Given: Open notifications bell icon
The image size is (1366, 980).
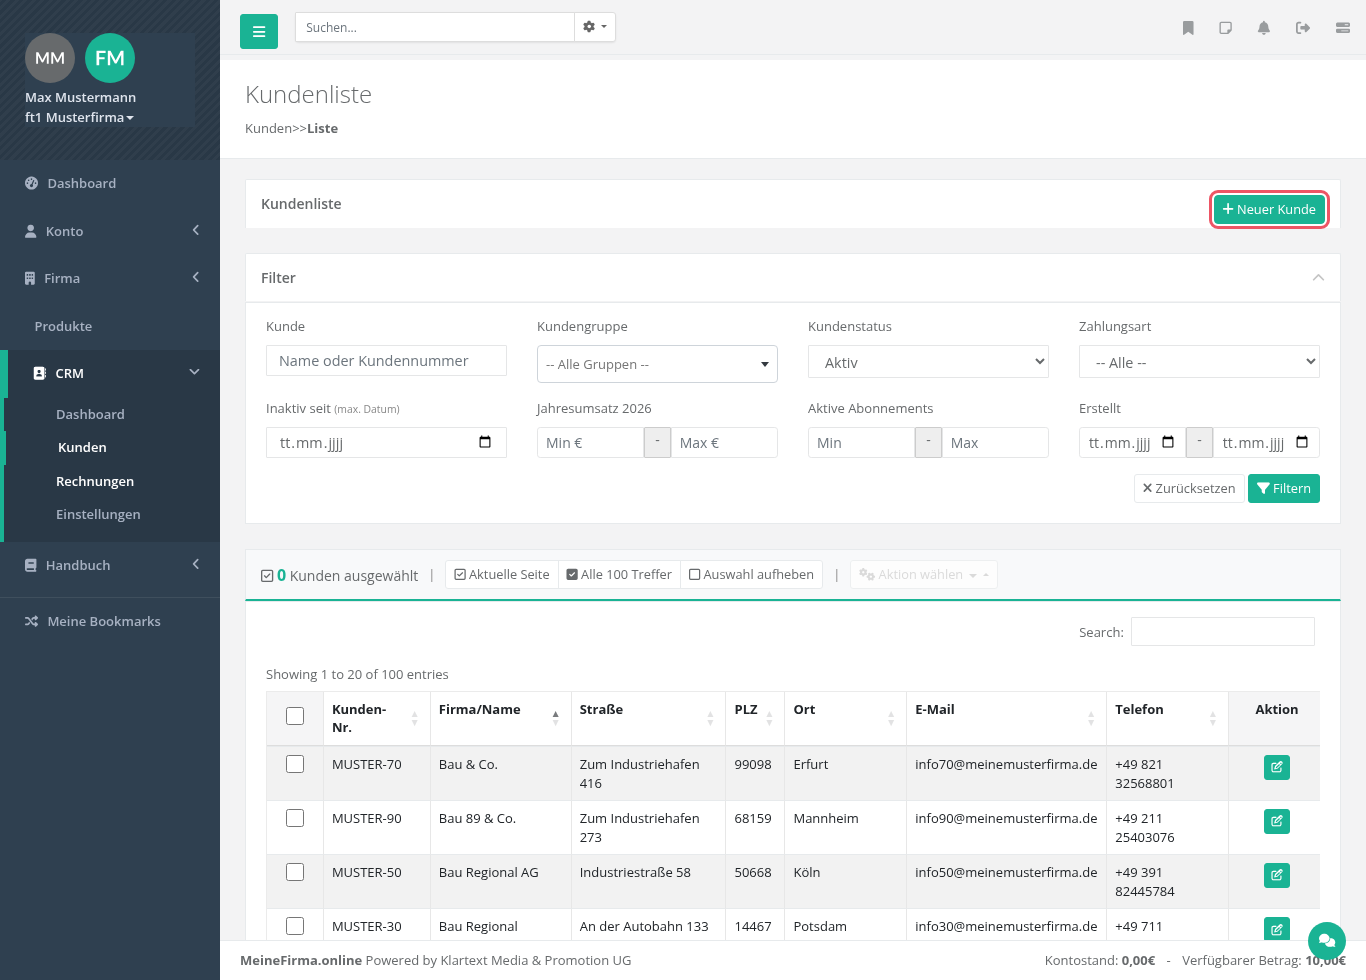Looking at the screenshot, I should (1264, 28).
